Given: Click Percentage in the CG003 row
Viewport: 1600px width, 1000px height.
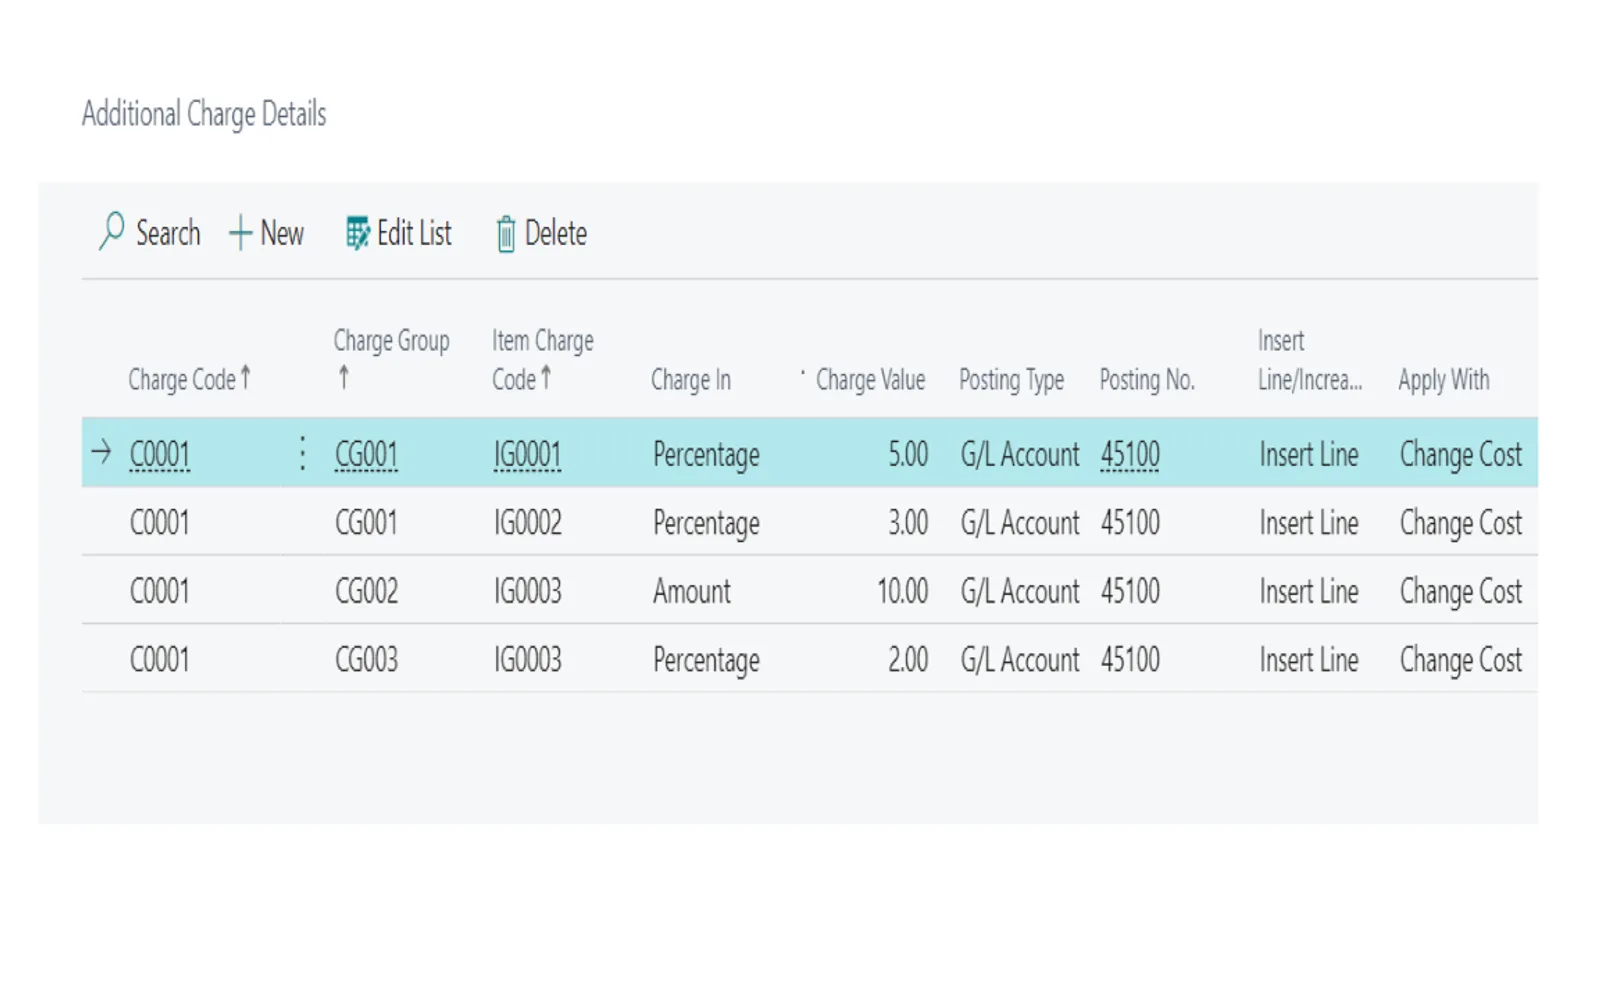Looking at the screenshot, I should point(706,661).
